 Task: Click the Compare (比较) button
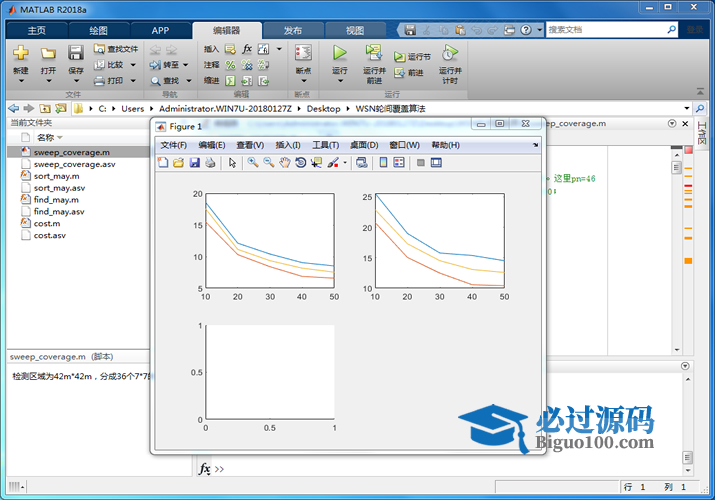tap(109, 65)
